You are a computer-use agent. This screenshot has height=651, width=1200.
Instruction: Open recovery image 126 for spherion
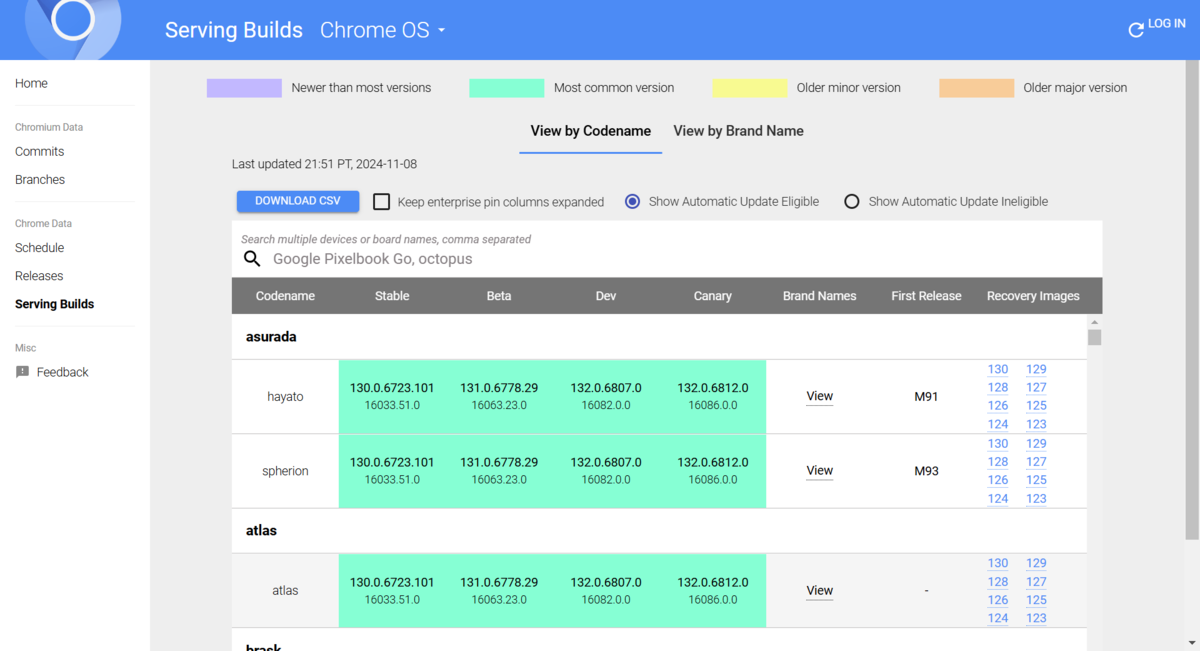pos(998,480)
